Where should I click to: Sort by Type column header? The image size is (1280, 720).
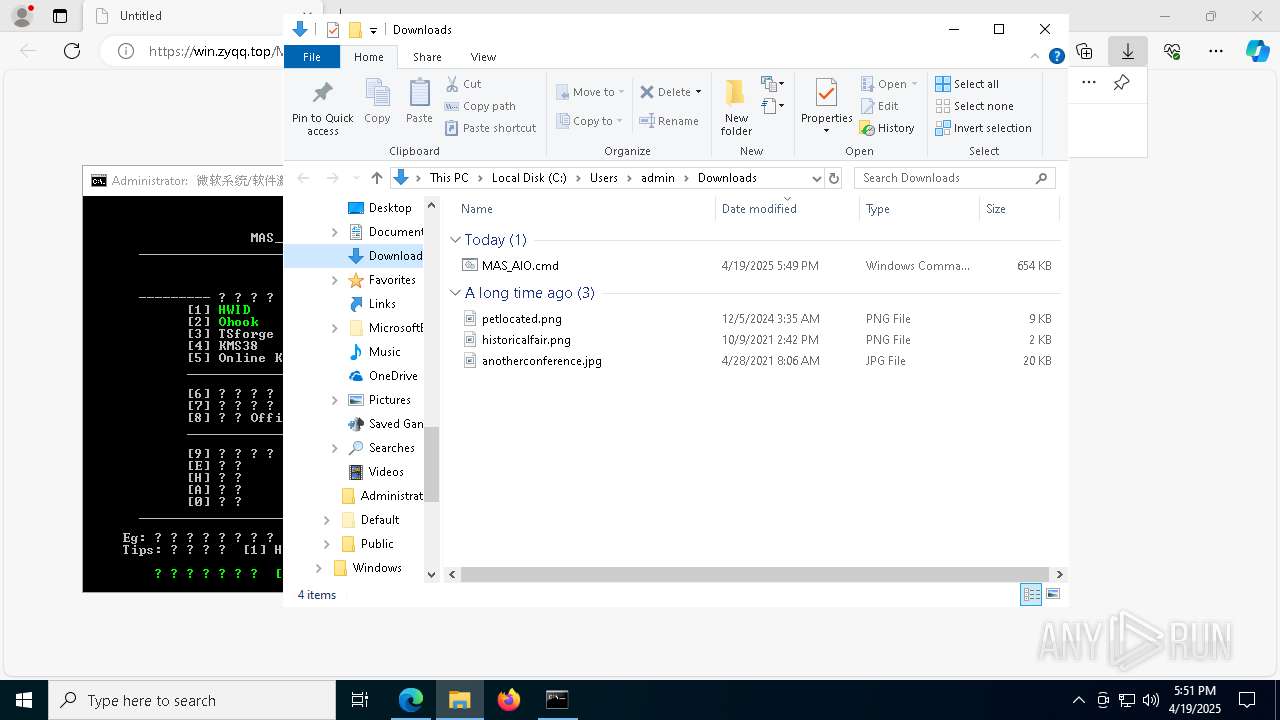919,209
